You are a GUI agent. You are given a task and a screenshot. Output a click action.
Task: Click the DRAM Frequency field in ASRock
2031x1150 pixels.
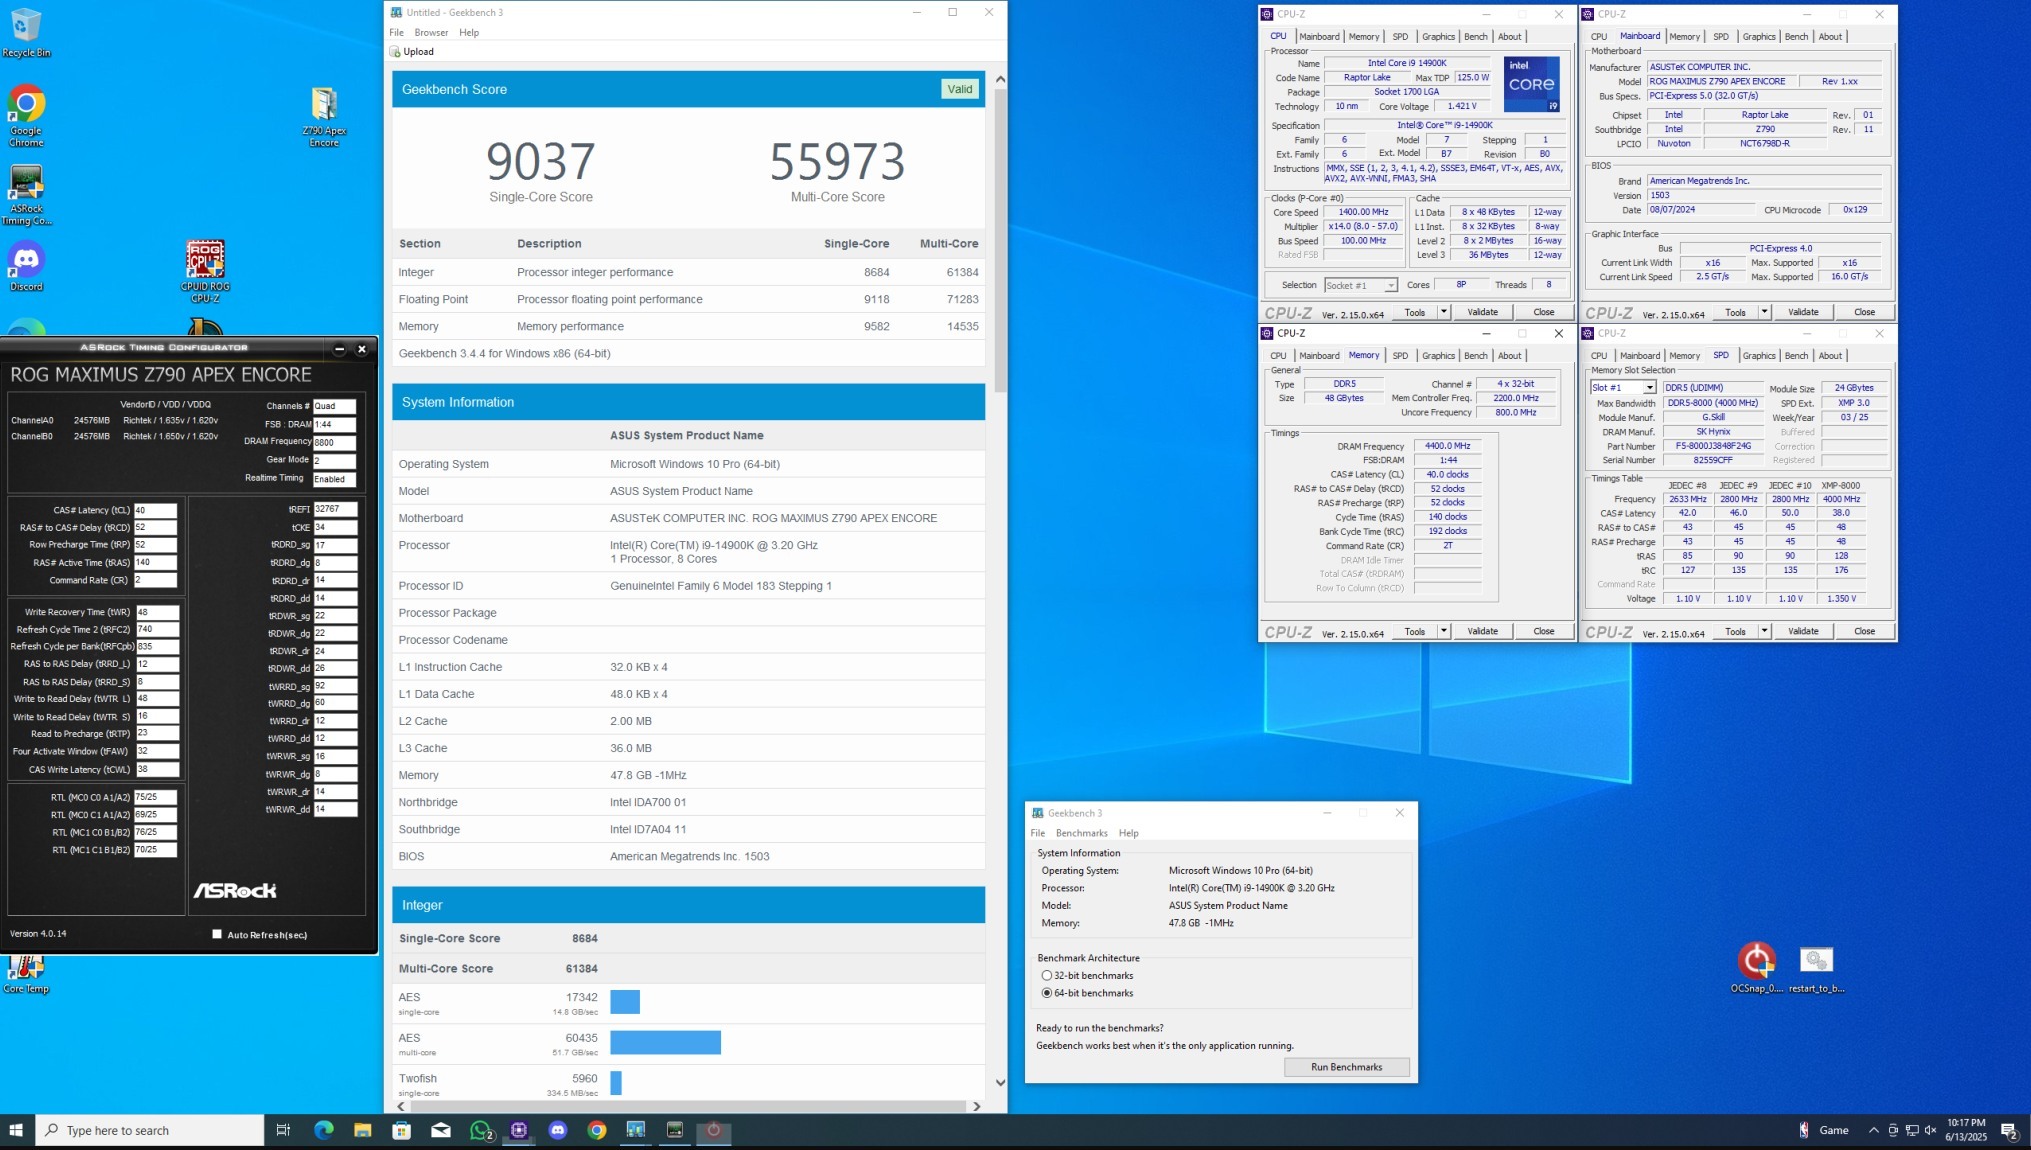[334, 442]
